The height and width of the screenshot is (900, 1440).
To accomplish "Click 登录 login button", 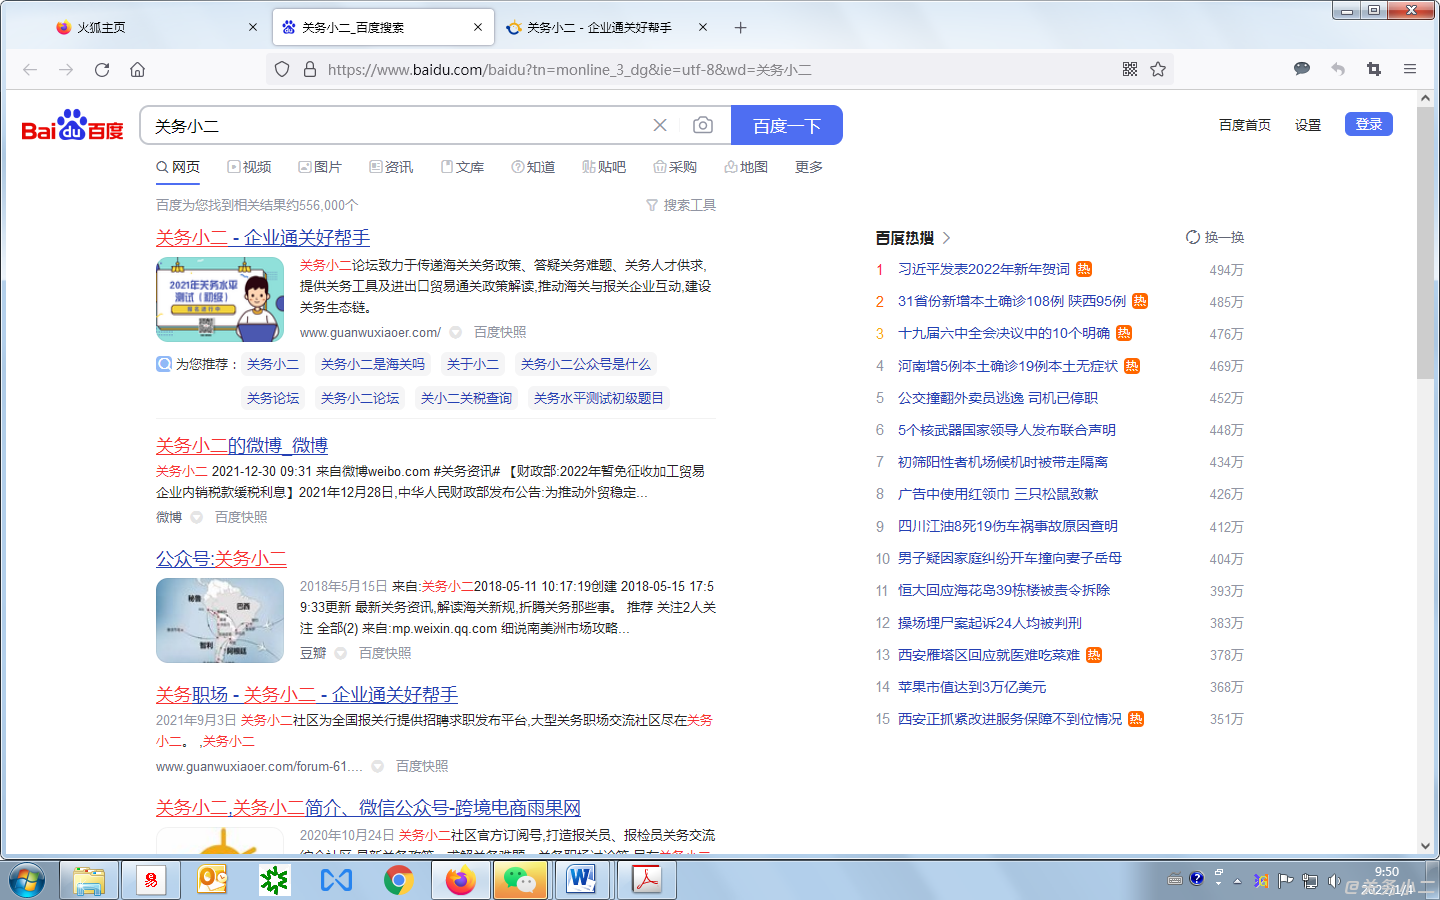I will [x=1369, y=124].
